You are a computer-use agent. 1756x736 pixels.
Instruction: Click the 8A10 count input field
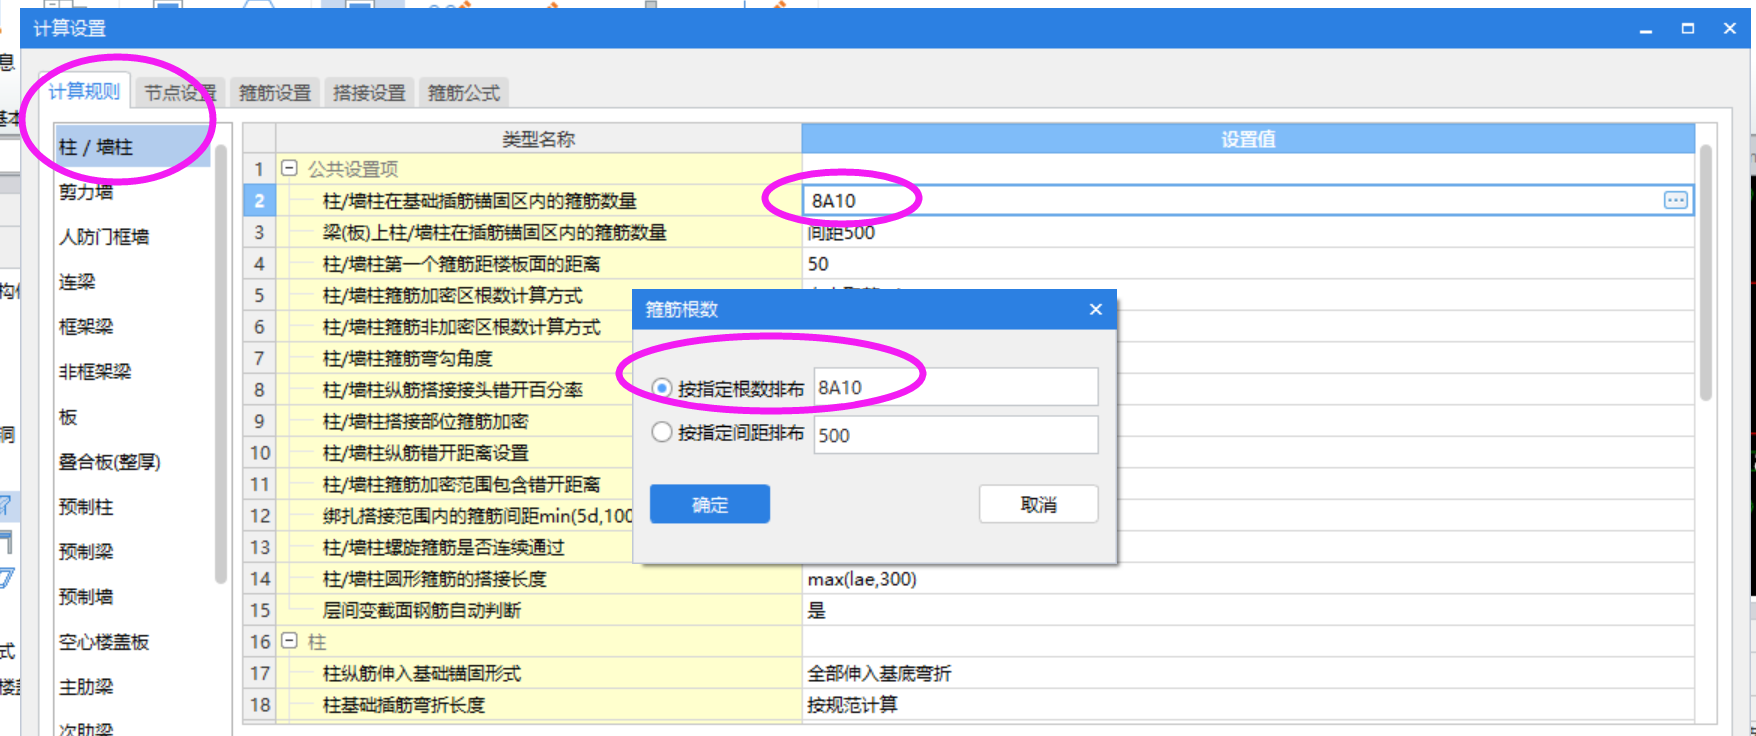click(956, 387)
